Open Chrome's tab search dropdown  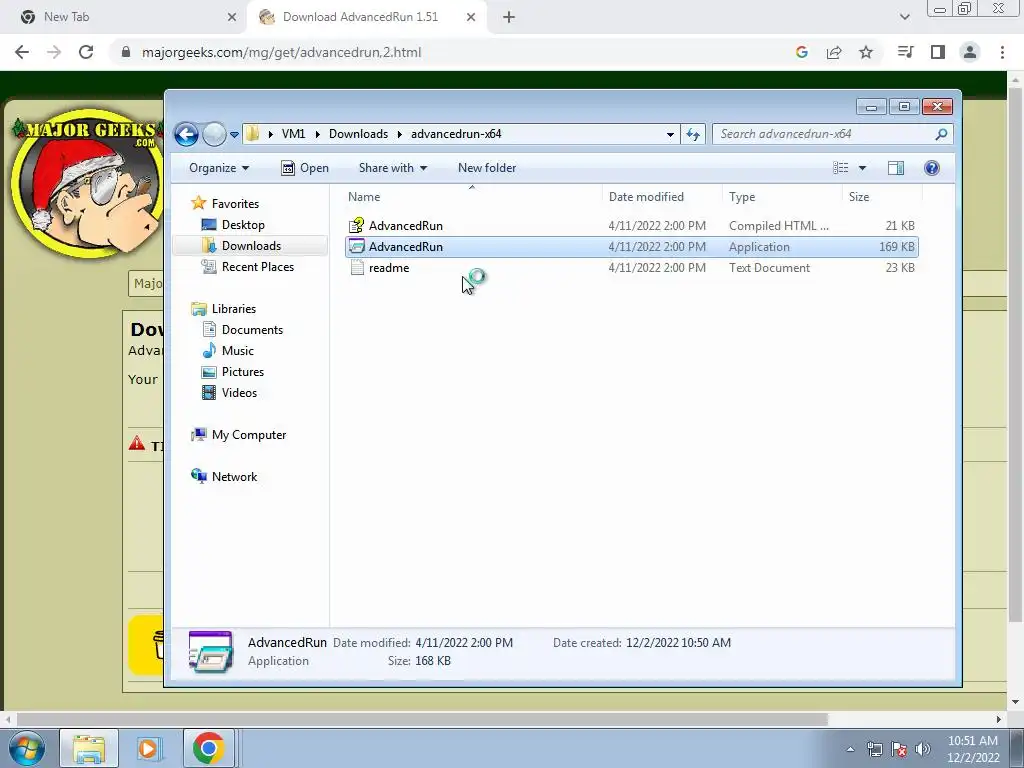(x=904, y=17)
